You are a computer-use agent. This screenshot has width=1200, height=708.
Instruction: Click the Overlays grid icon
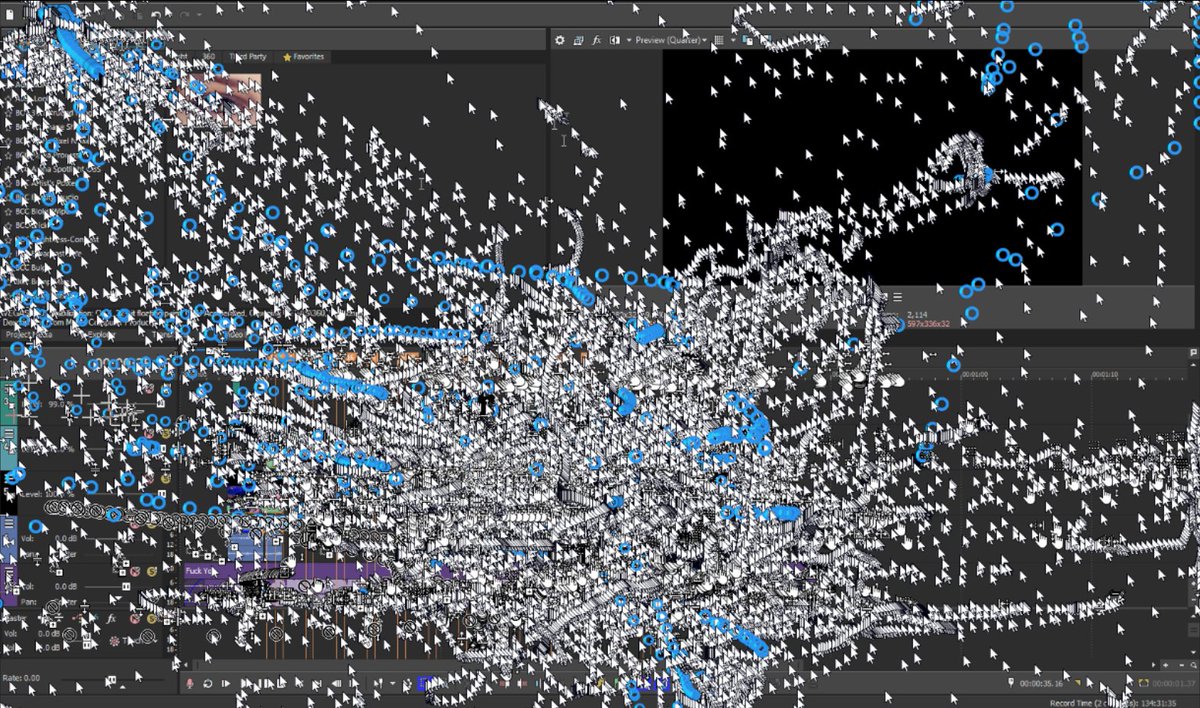719,40
